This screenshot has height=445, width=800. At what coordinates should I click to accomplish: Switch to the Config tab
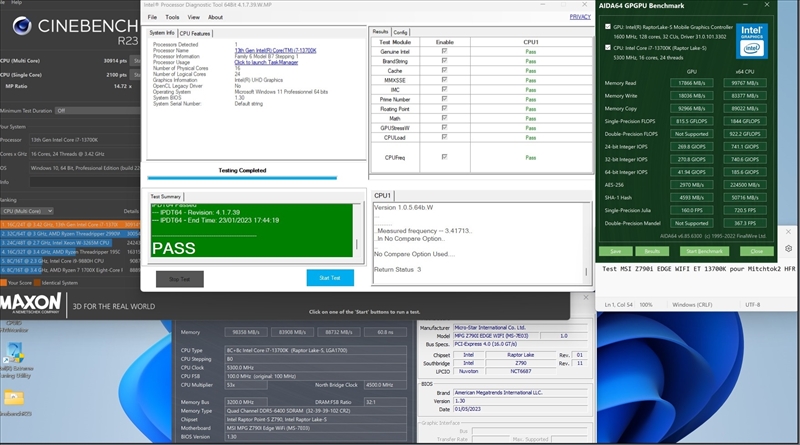400,32
